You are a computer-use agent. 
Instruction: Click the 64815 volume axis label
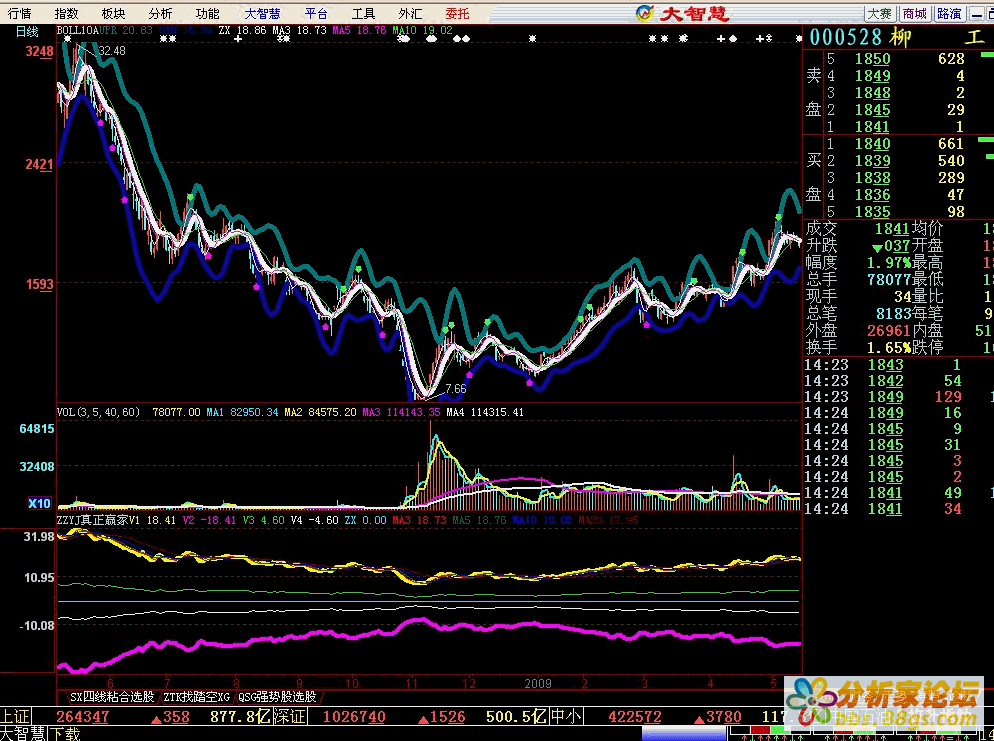coord(37,428)
